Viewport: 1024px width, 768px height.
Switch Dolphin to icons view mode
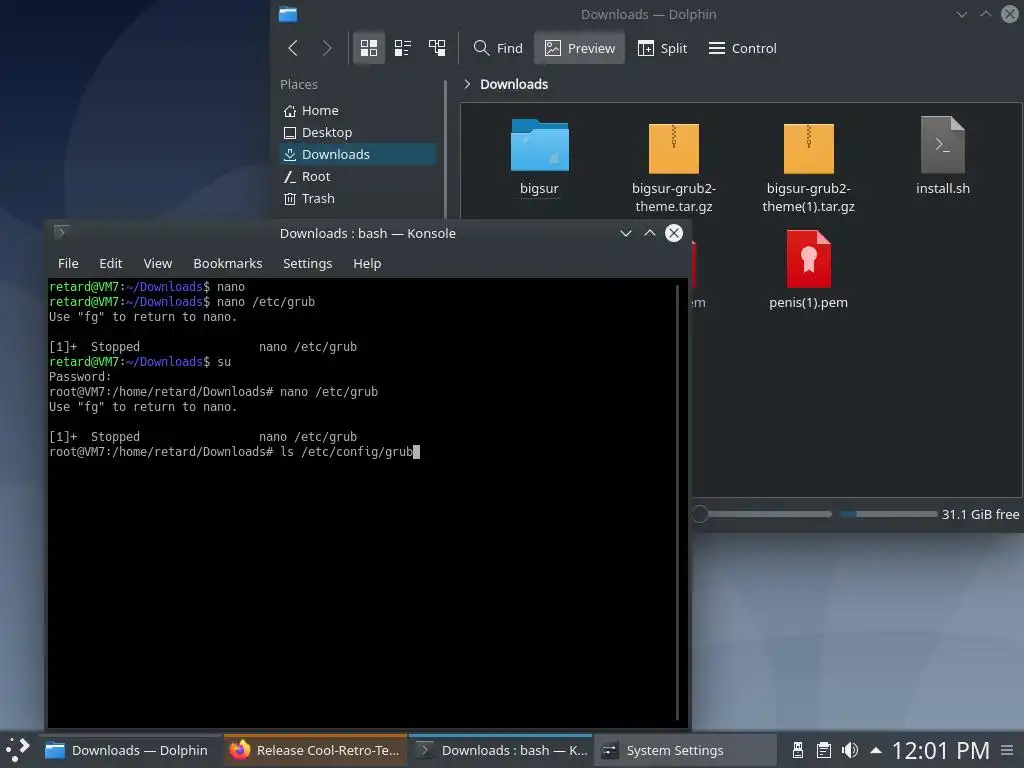(369, 48)
